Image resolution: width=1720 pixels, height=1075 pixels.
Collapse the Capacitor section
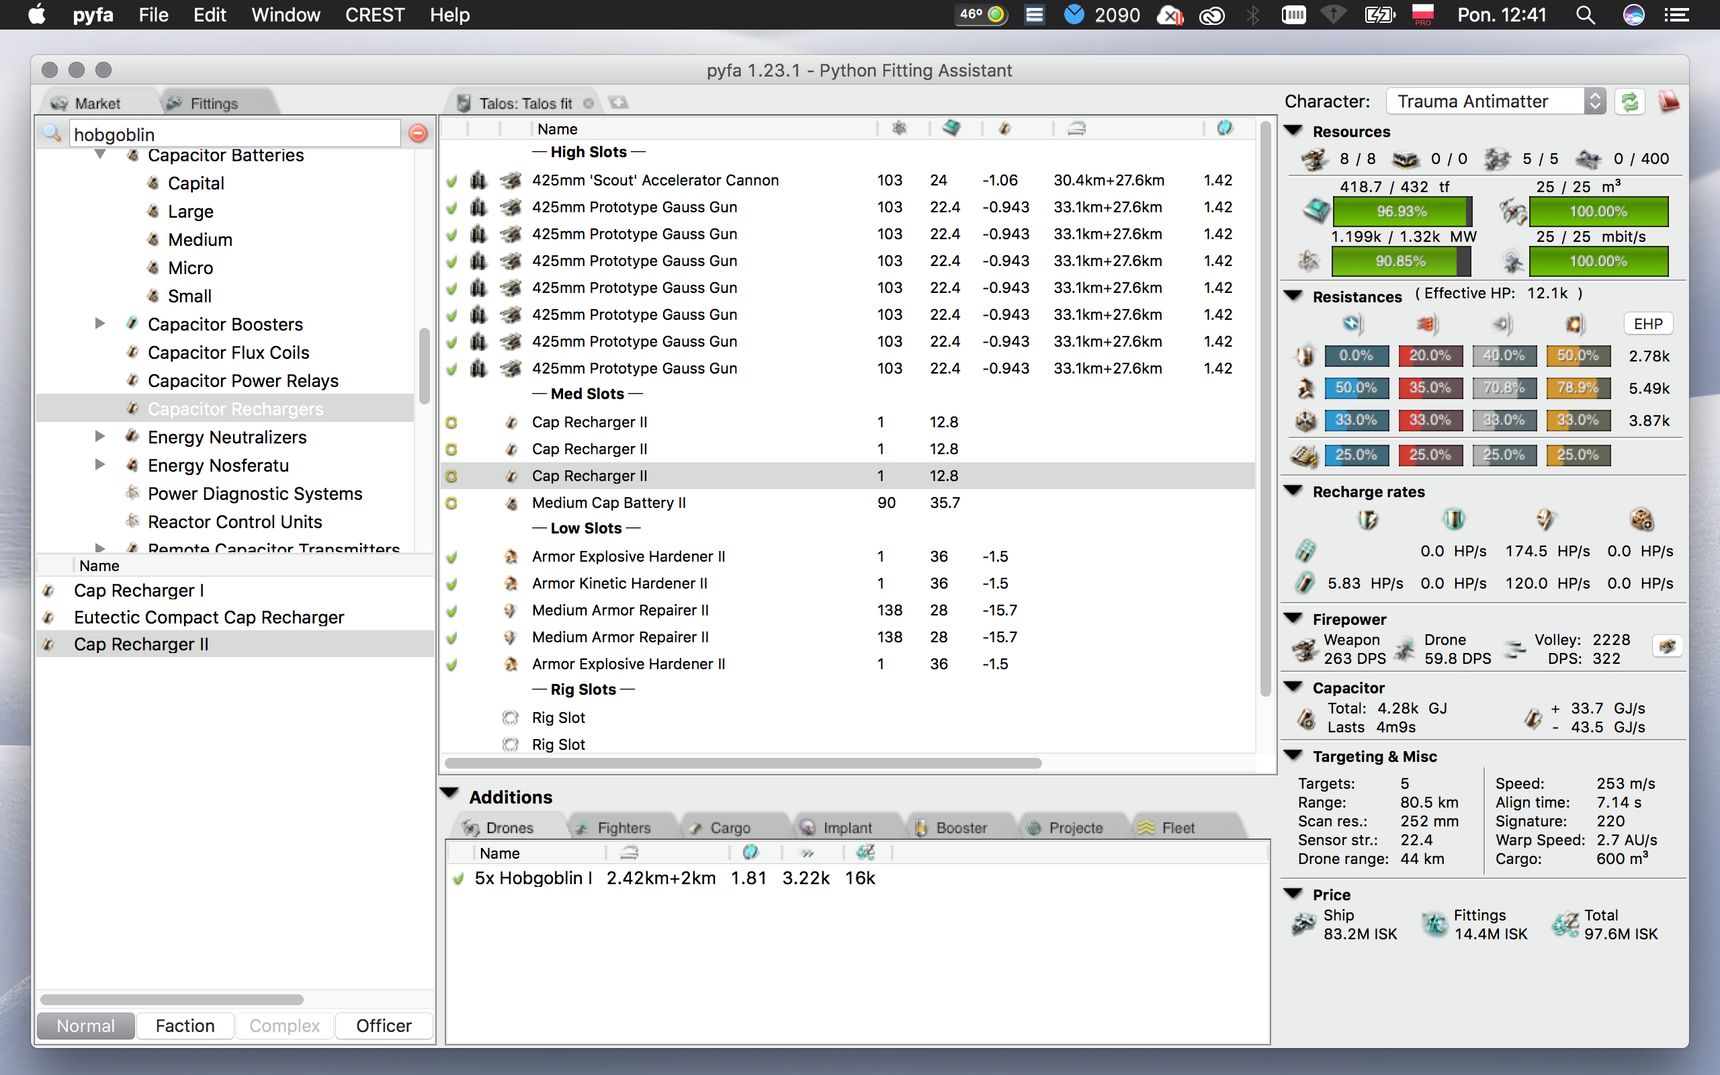pyautogui.click(x=1293, y=687)
